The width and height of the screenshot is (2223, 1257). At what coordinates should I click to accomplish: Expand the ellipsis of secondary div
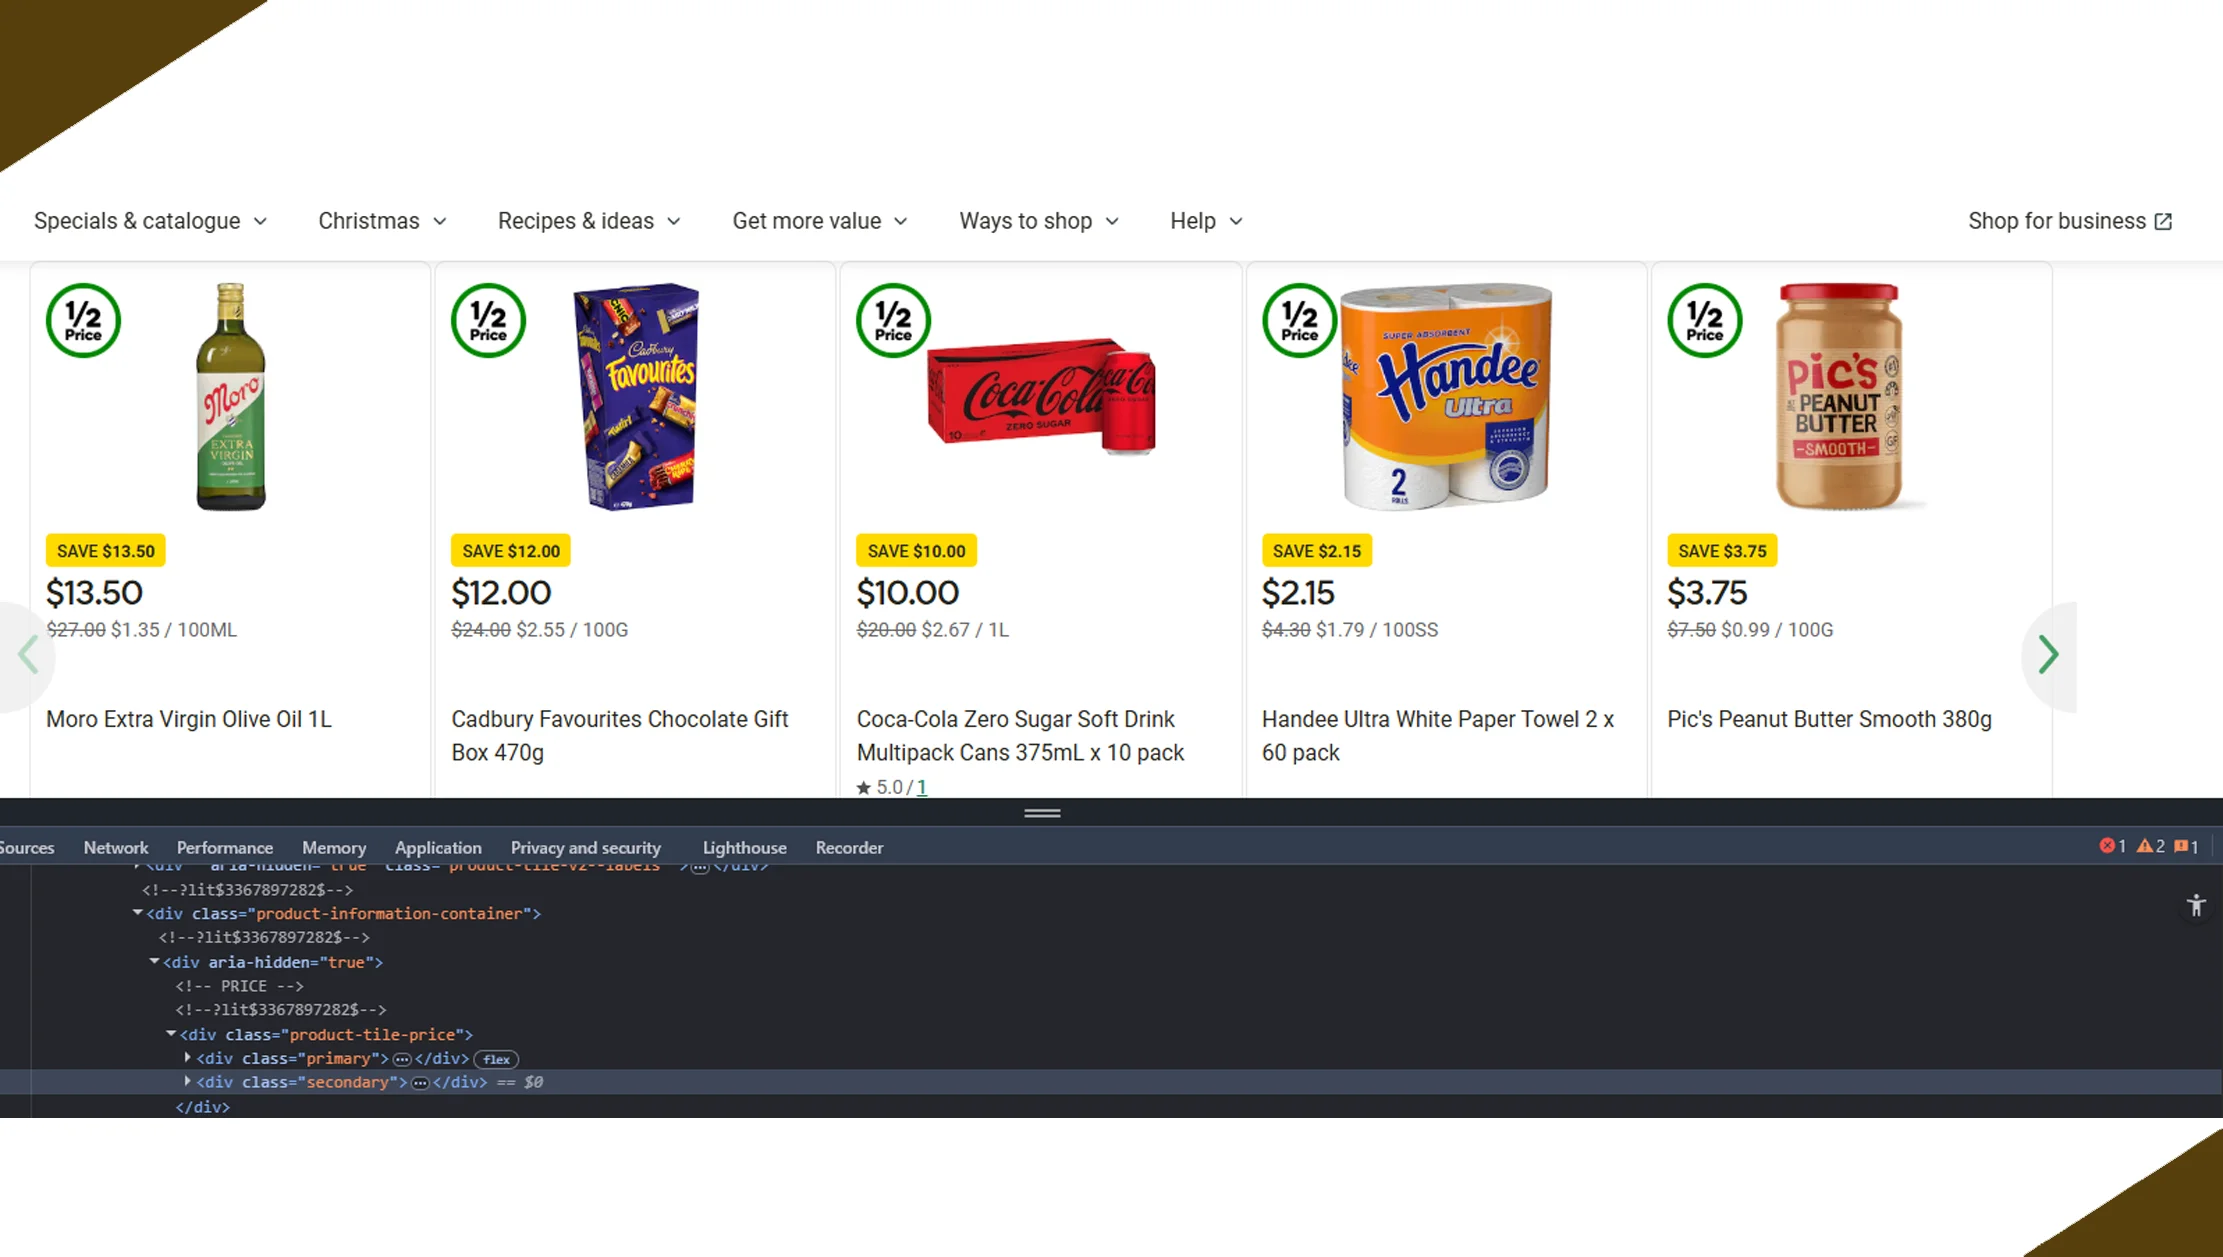pos(420,1083)
